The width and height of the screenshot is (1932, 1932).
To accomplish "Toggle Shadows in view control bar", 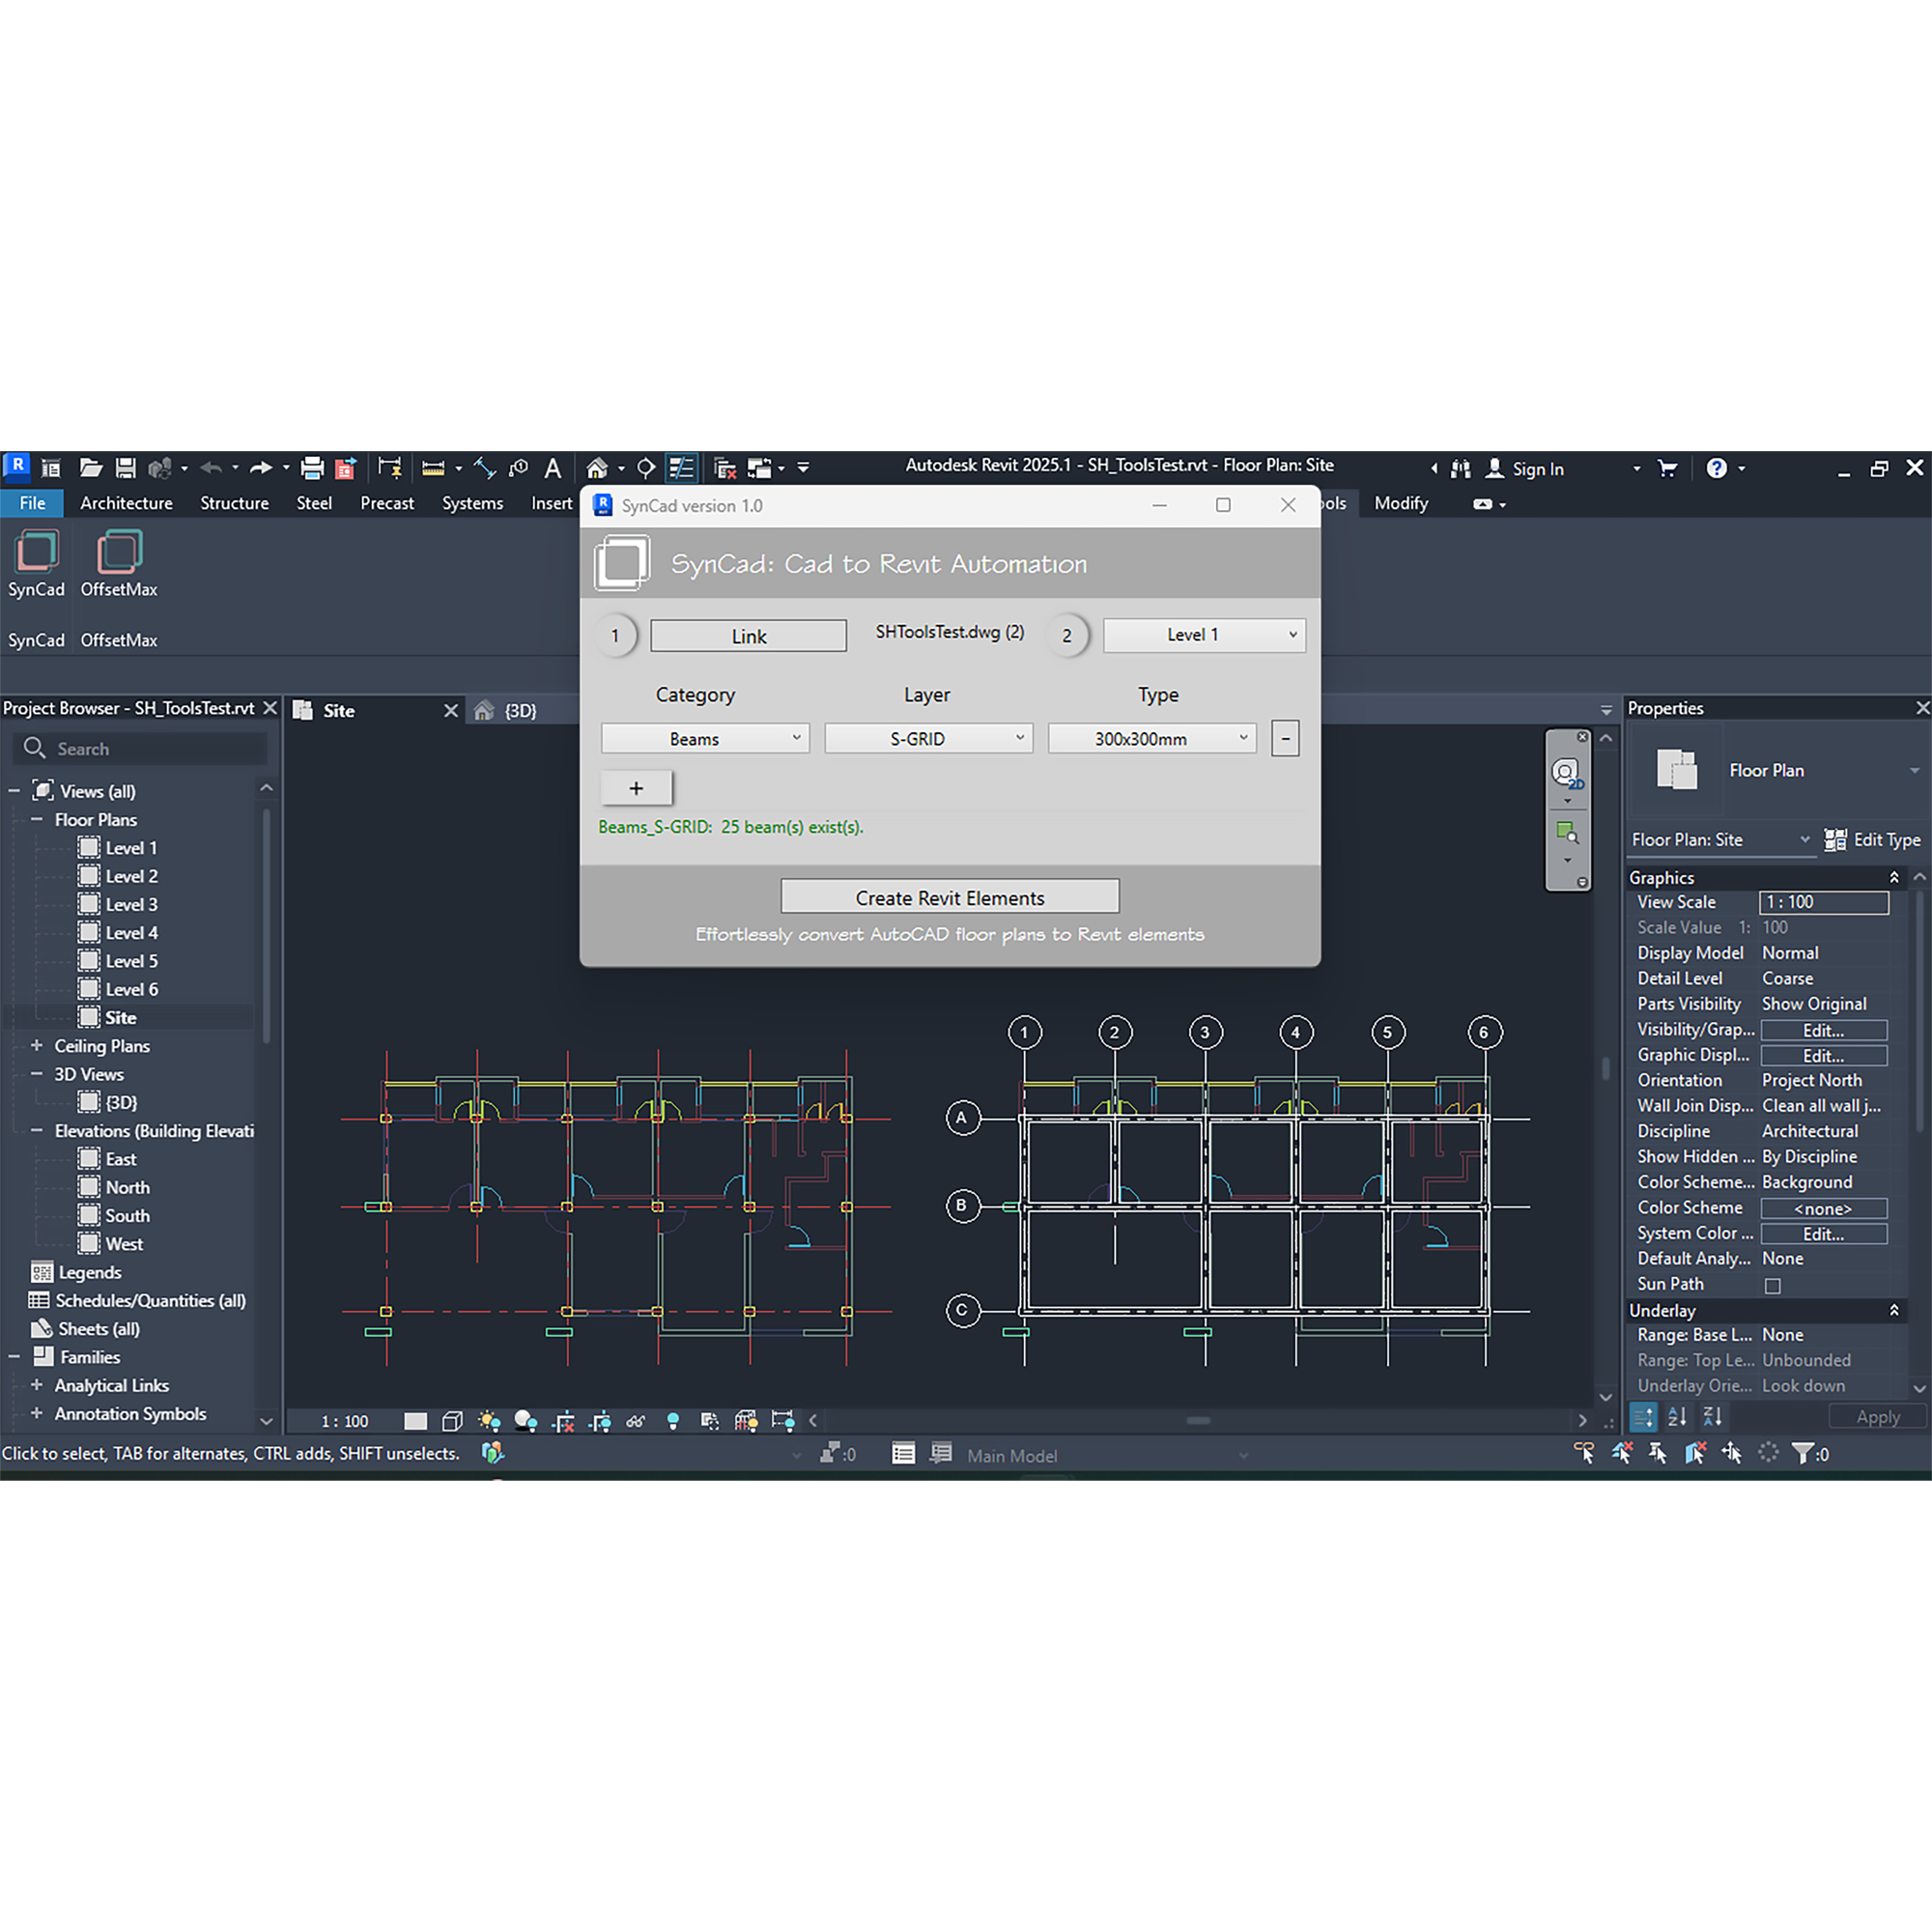I will tap(525, 1421).
